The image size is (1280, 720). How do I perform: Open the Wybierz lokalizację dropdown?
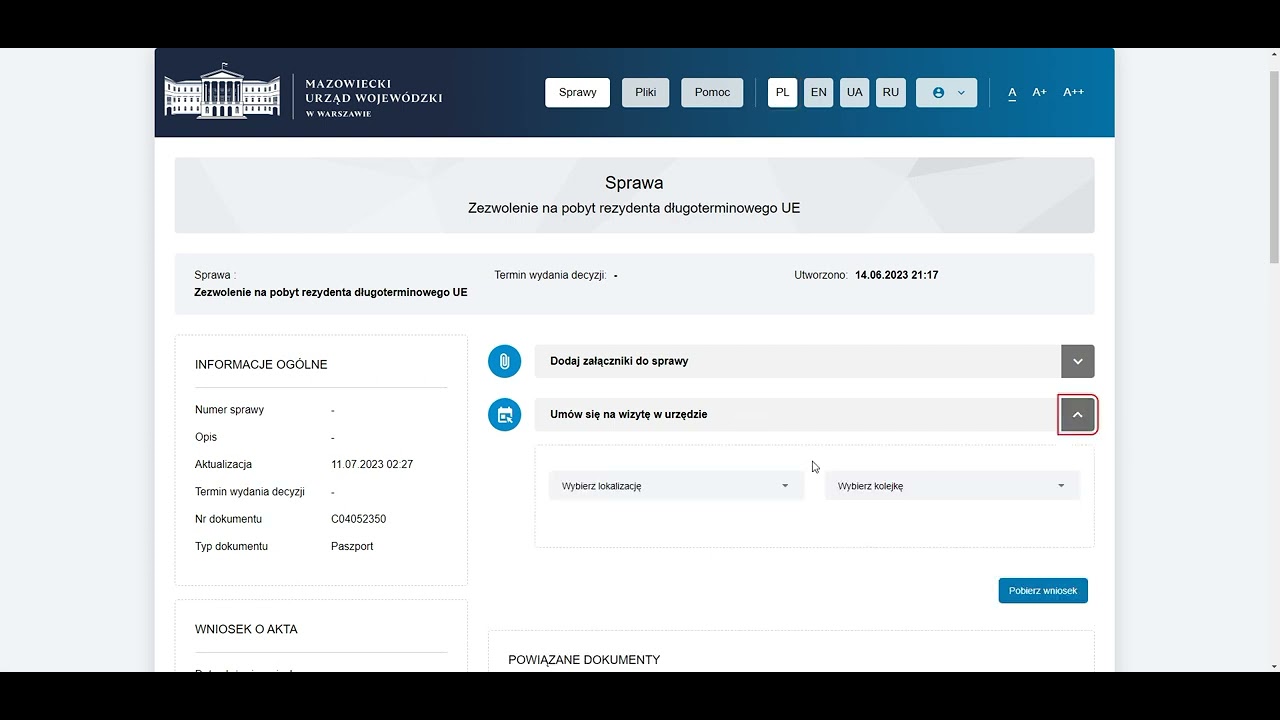[x=676, y=486]
